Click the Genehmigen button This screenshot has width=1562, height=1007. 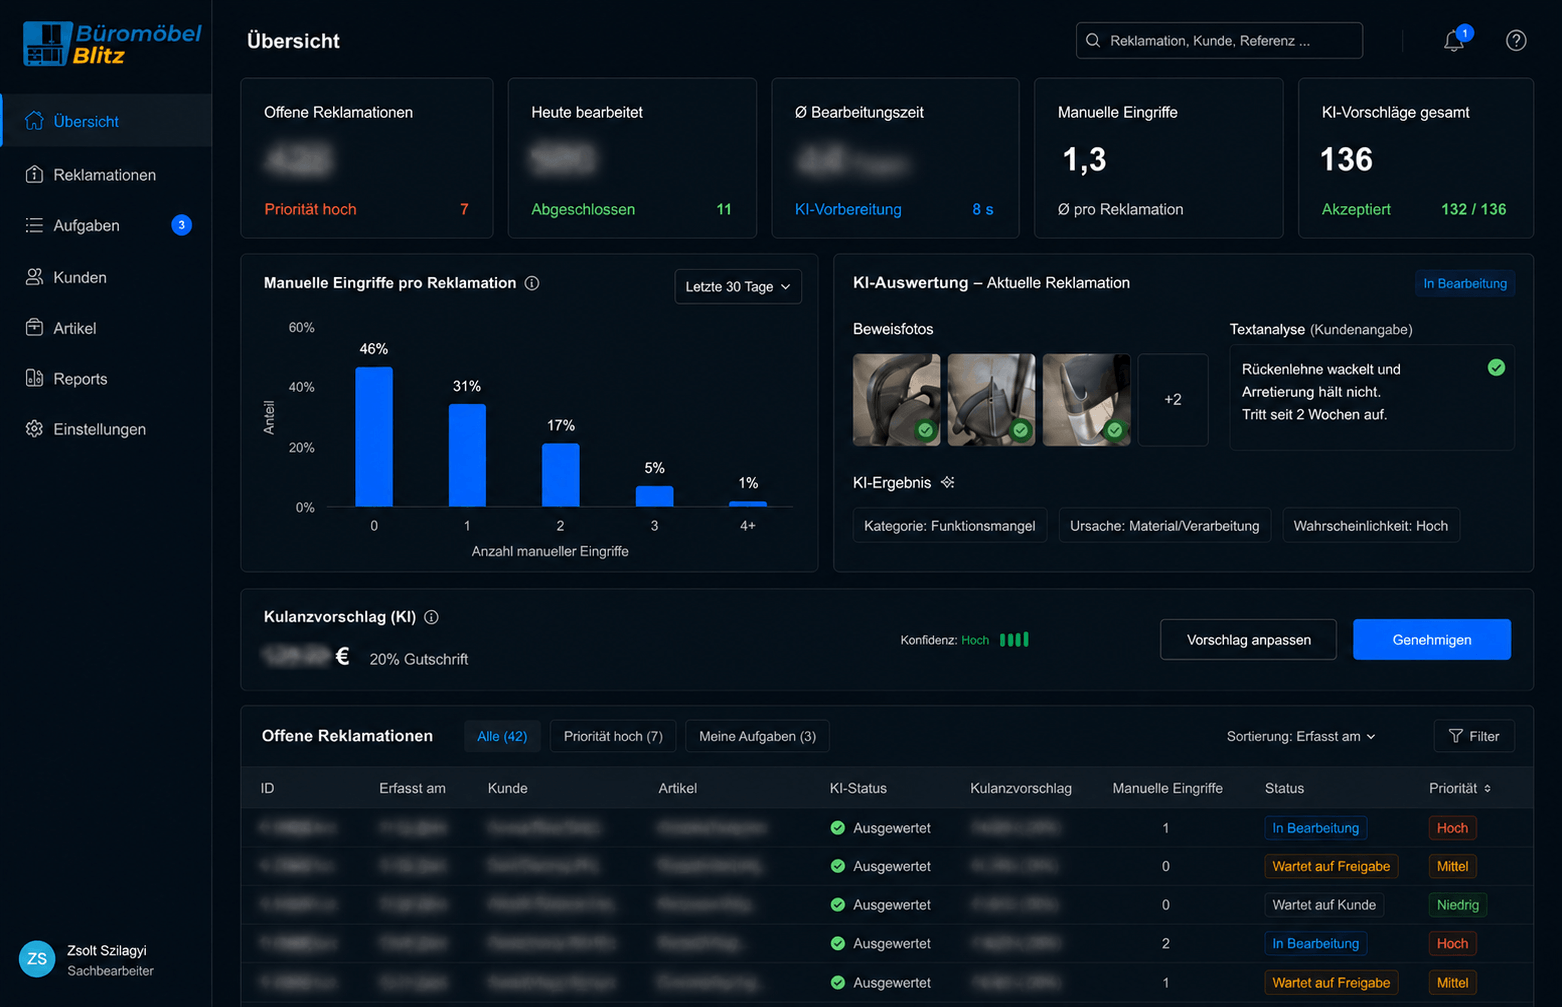tap(1432, 640)
